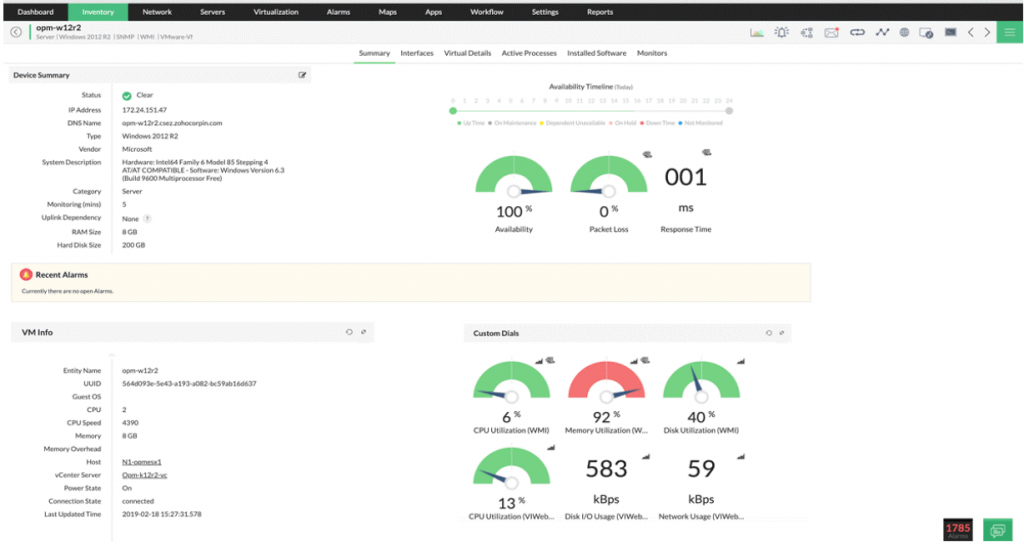This screenshot has width=1024, height=552.
Task: Switch to the Monitors tab
Action: (652, 53)
